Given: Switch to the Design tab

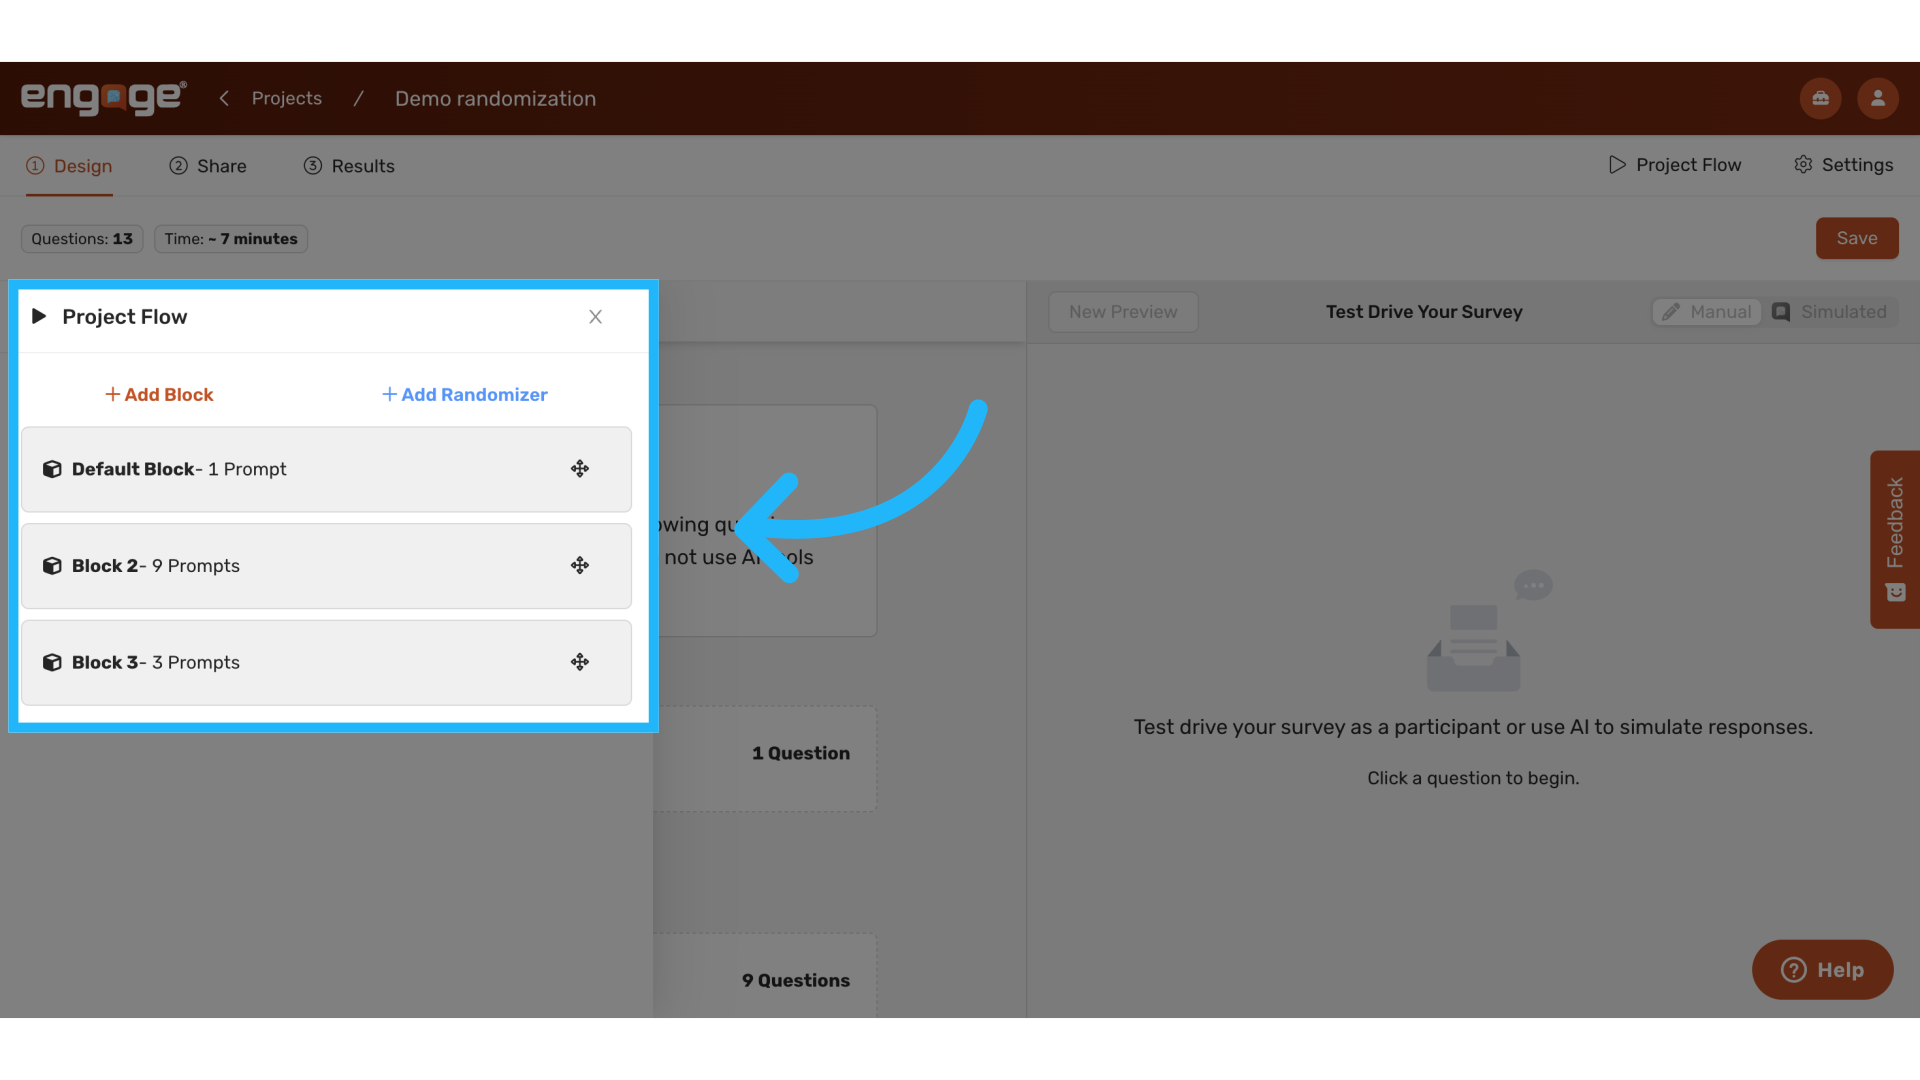Looking at the screenshot, I should (x=69, y=166).
